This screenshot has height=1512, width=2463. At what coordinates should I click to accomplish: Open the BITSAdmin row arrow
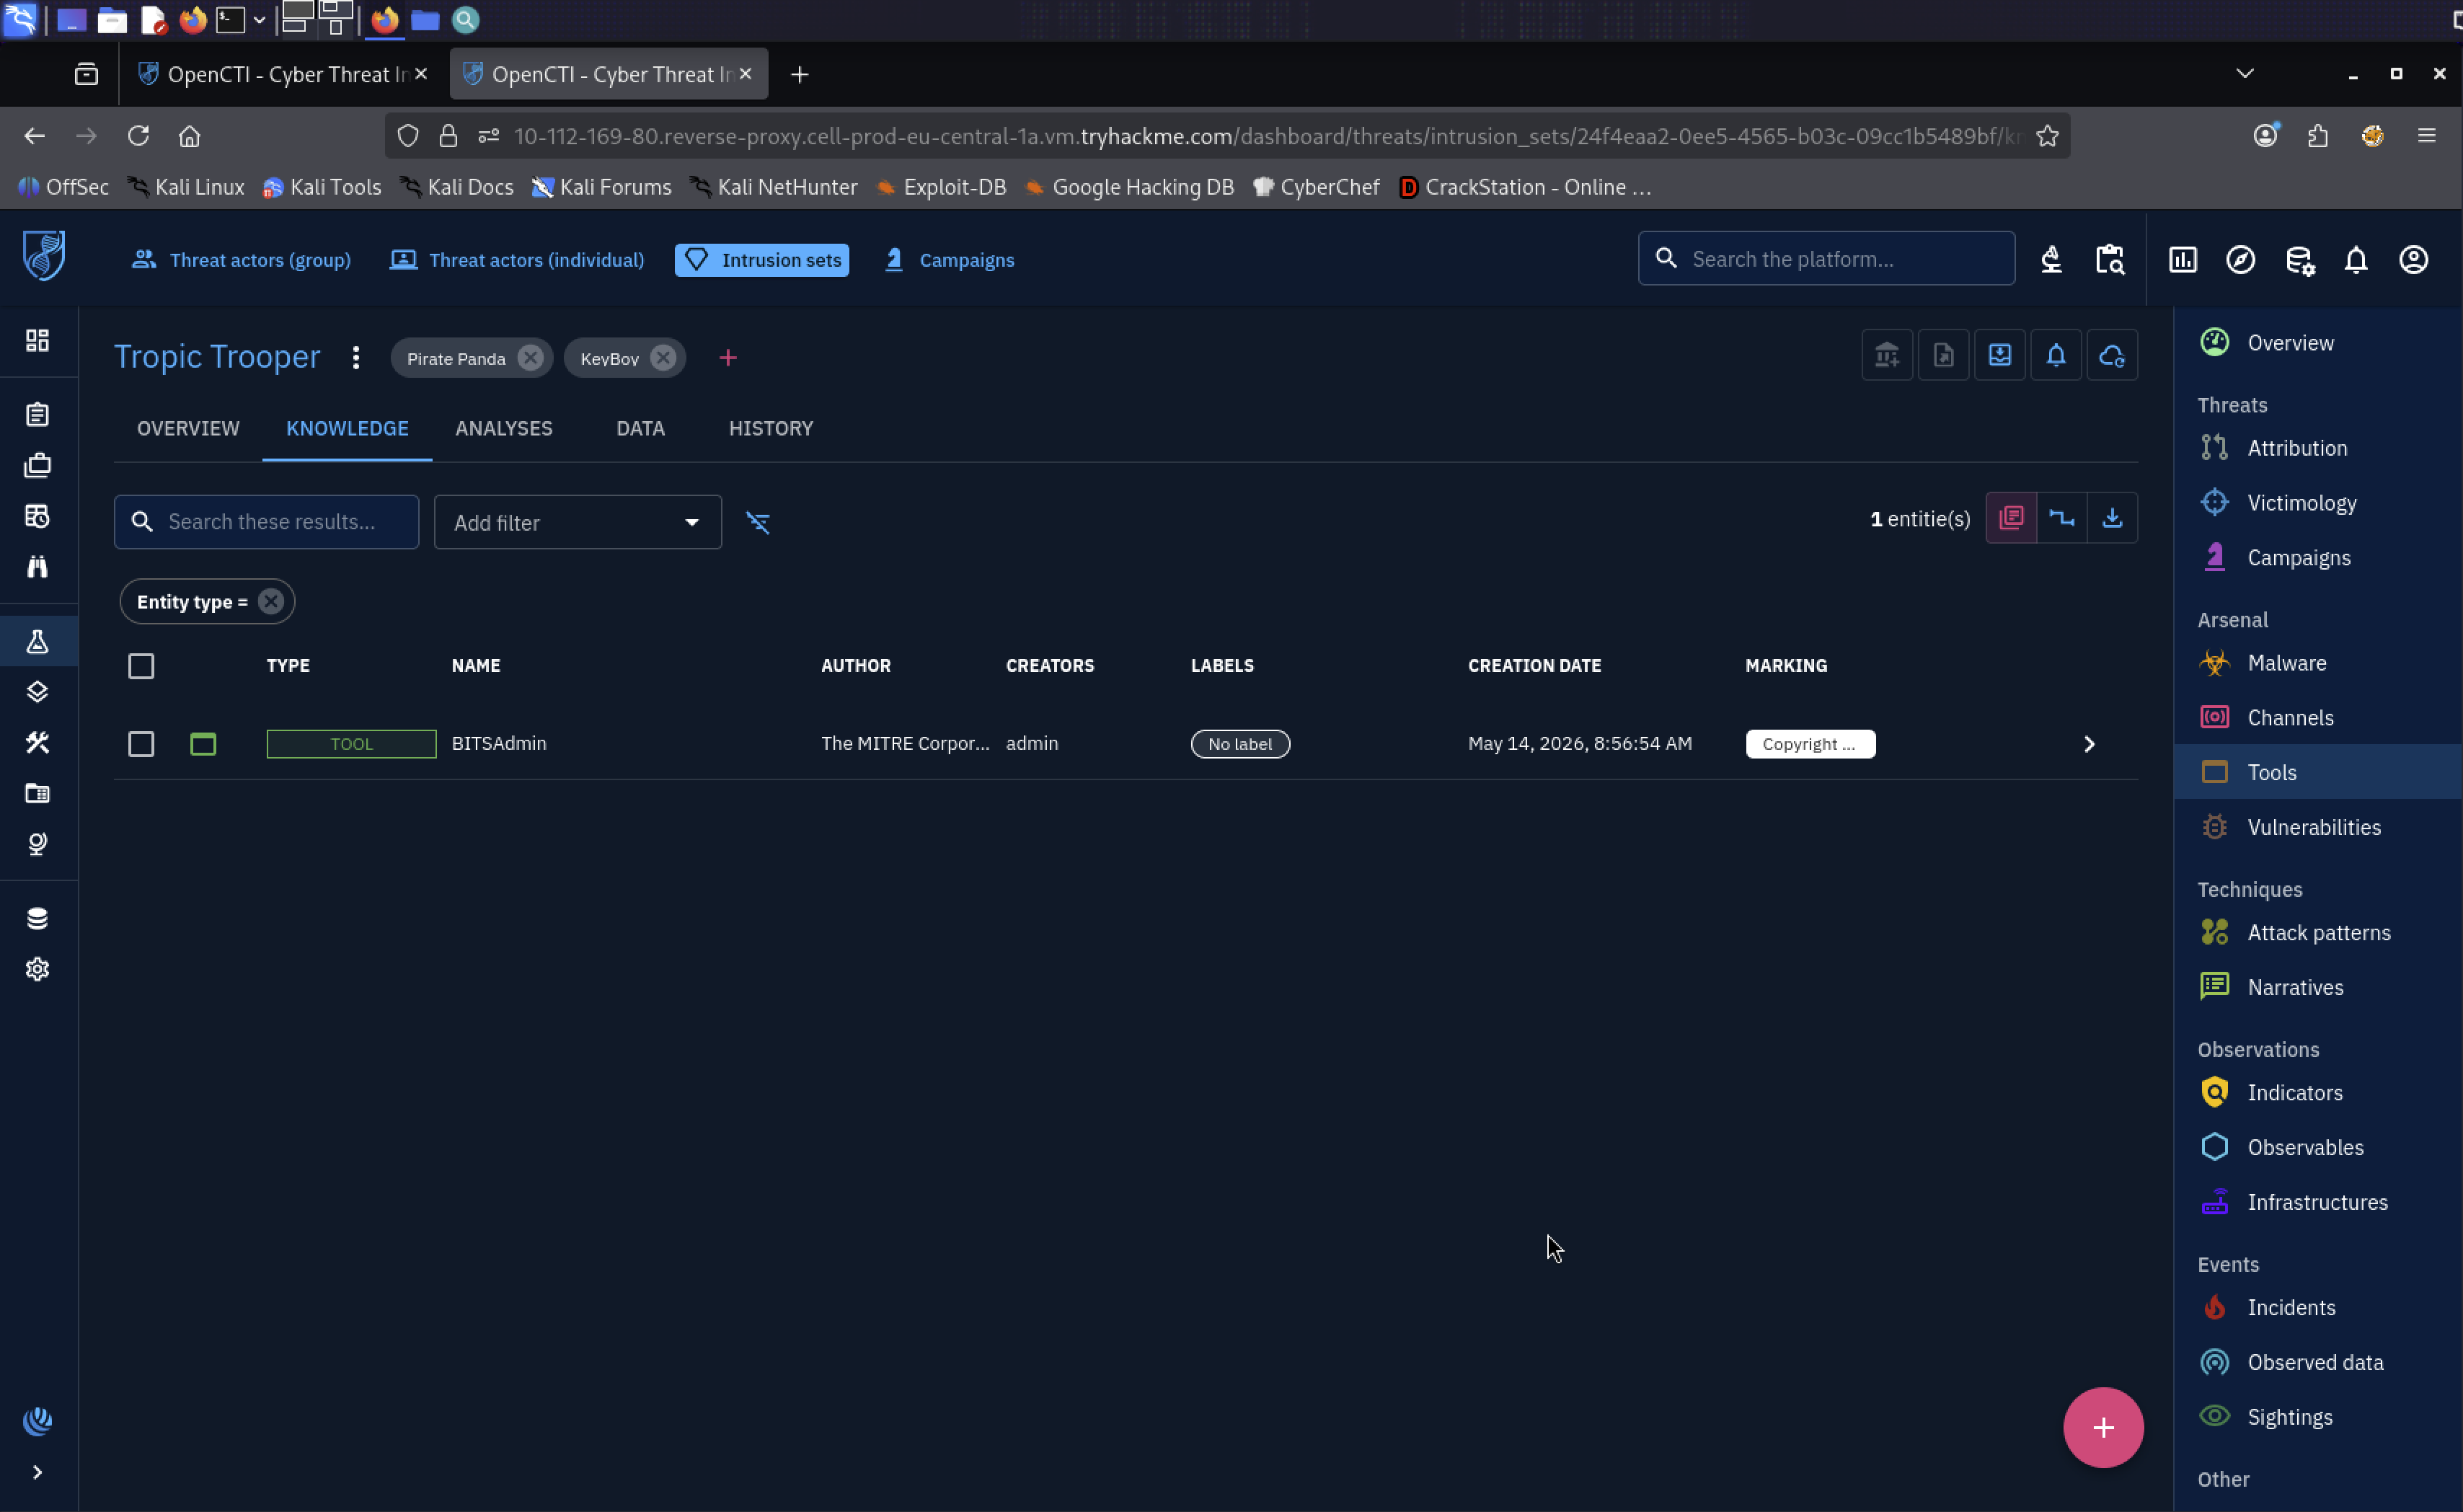coord(2089,744)
